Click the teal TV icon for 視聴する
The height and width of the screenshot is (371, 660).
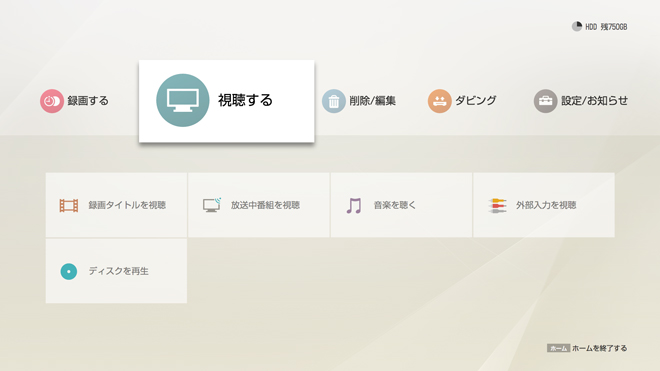pos(183,100)
